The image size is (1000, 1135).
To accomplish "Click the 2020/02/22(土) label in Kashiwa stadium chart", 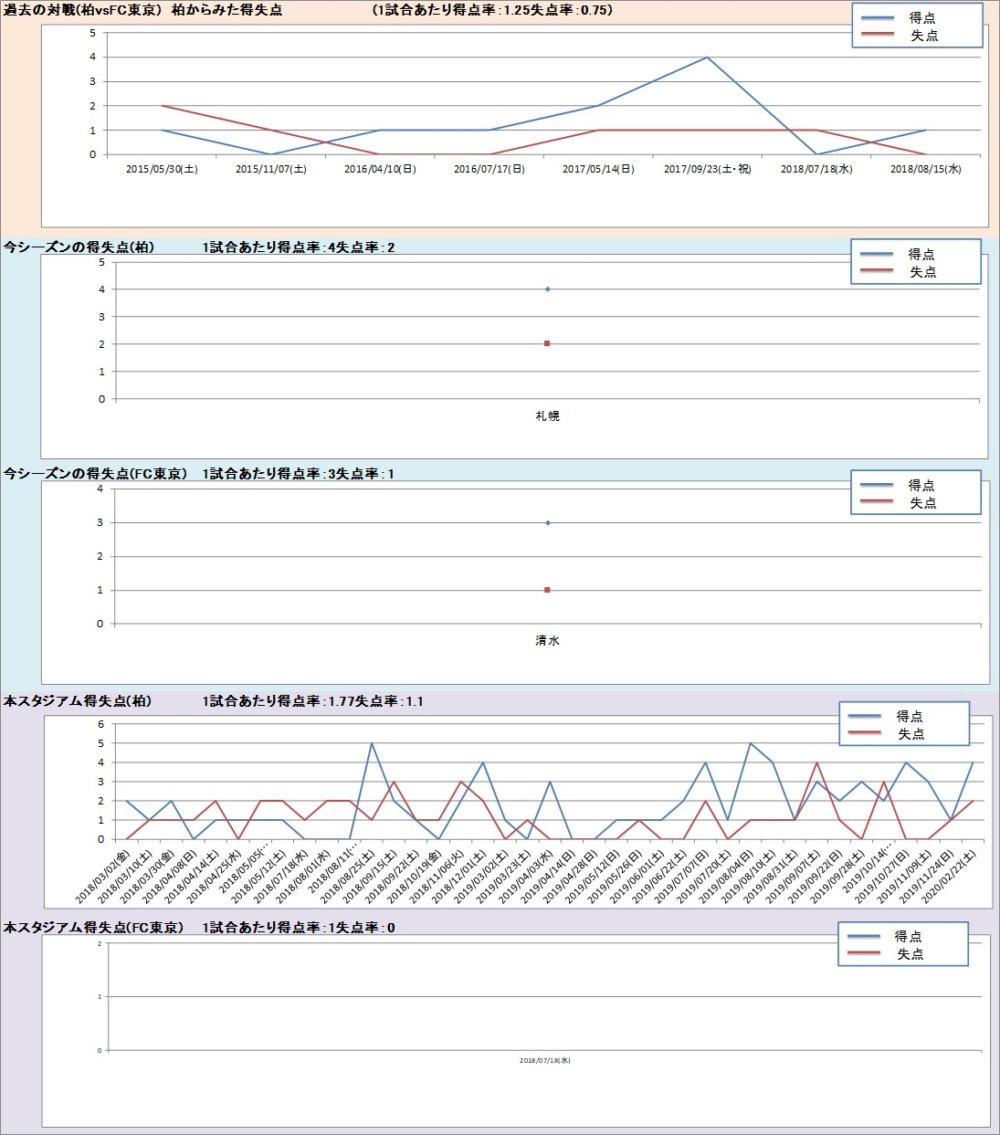I will tap(957, 870).
